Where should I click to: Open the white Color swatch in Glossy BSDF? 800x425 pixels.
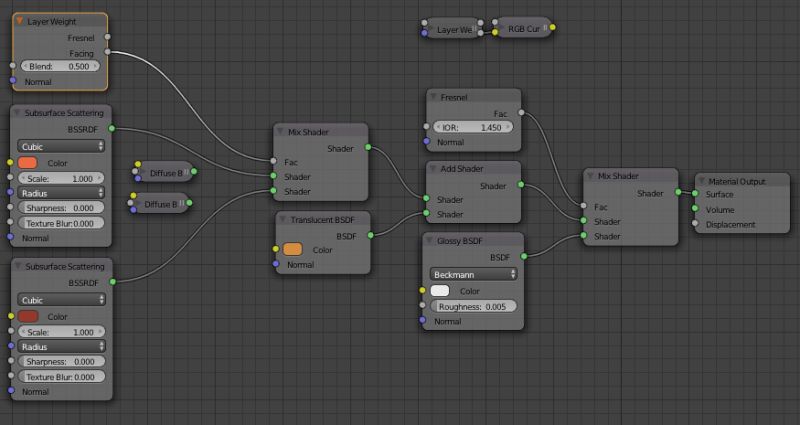click(440, 291)
